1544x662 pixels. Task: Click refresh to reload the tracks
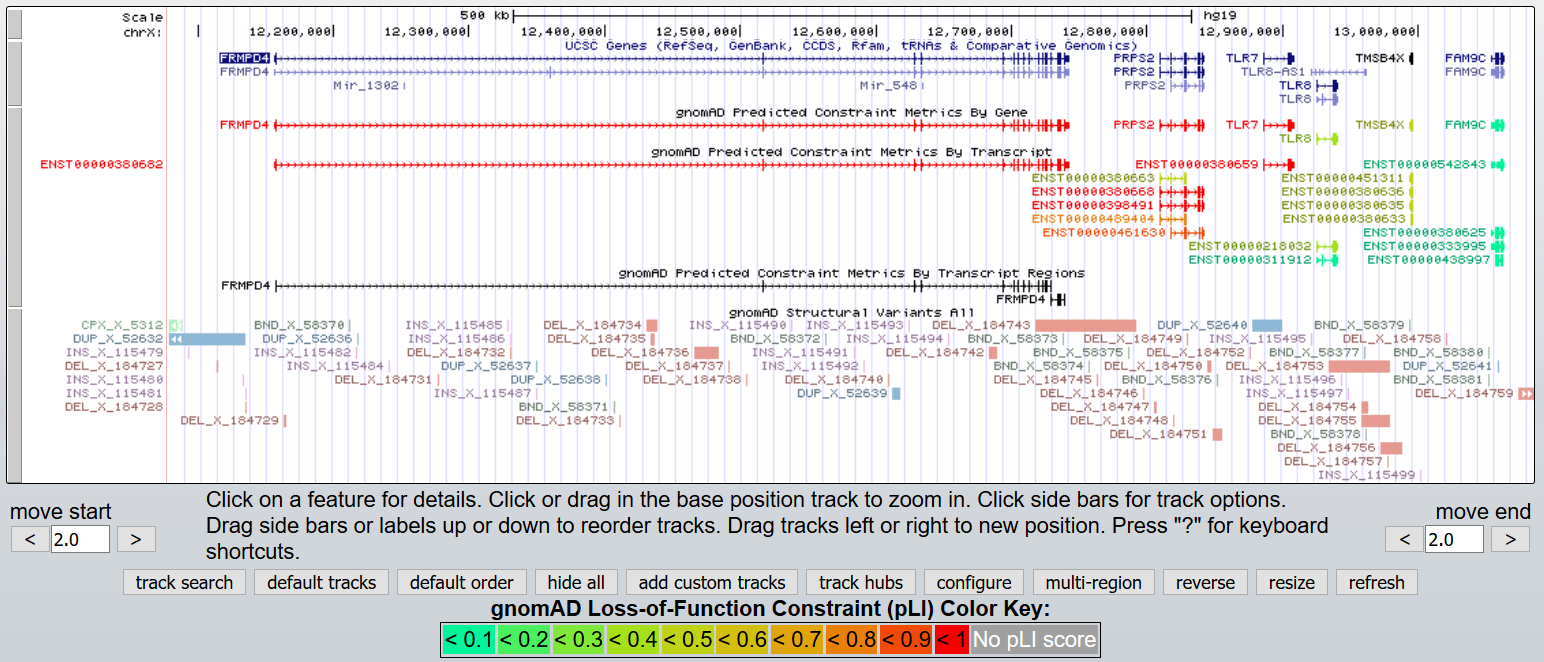[x=1376, y=582]
